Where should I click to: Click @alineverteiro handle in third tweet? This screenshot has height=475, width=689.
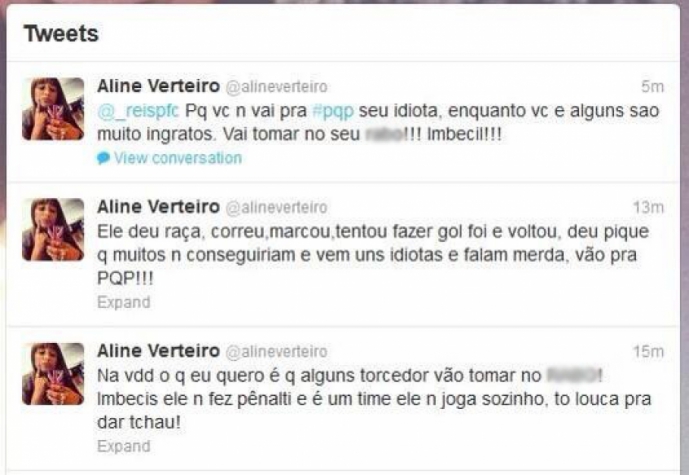(x=276, y=352)
